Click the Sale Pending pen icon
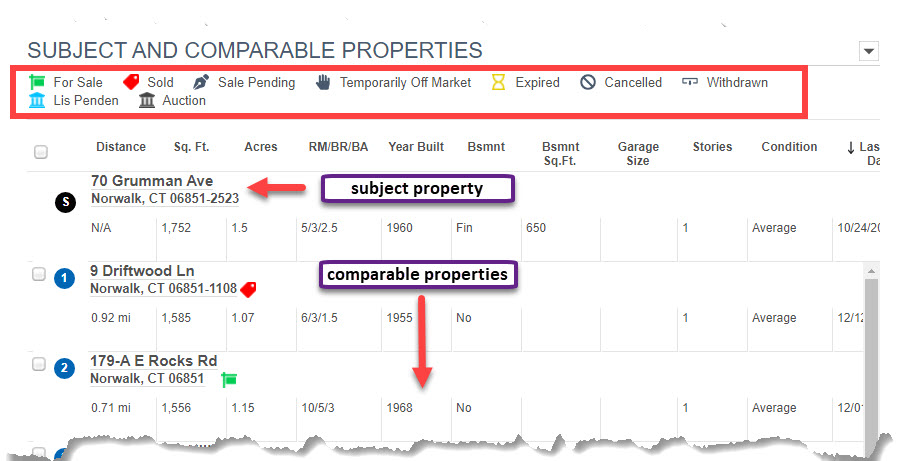The width and height of the screenshot is (898, 461). click(201, 82)
